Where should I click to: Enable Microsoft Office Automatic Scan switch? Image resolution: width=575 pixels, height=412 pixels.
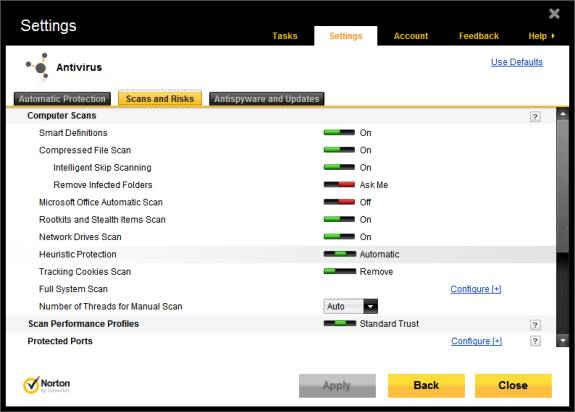(x=339, y=202)
